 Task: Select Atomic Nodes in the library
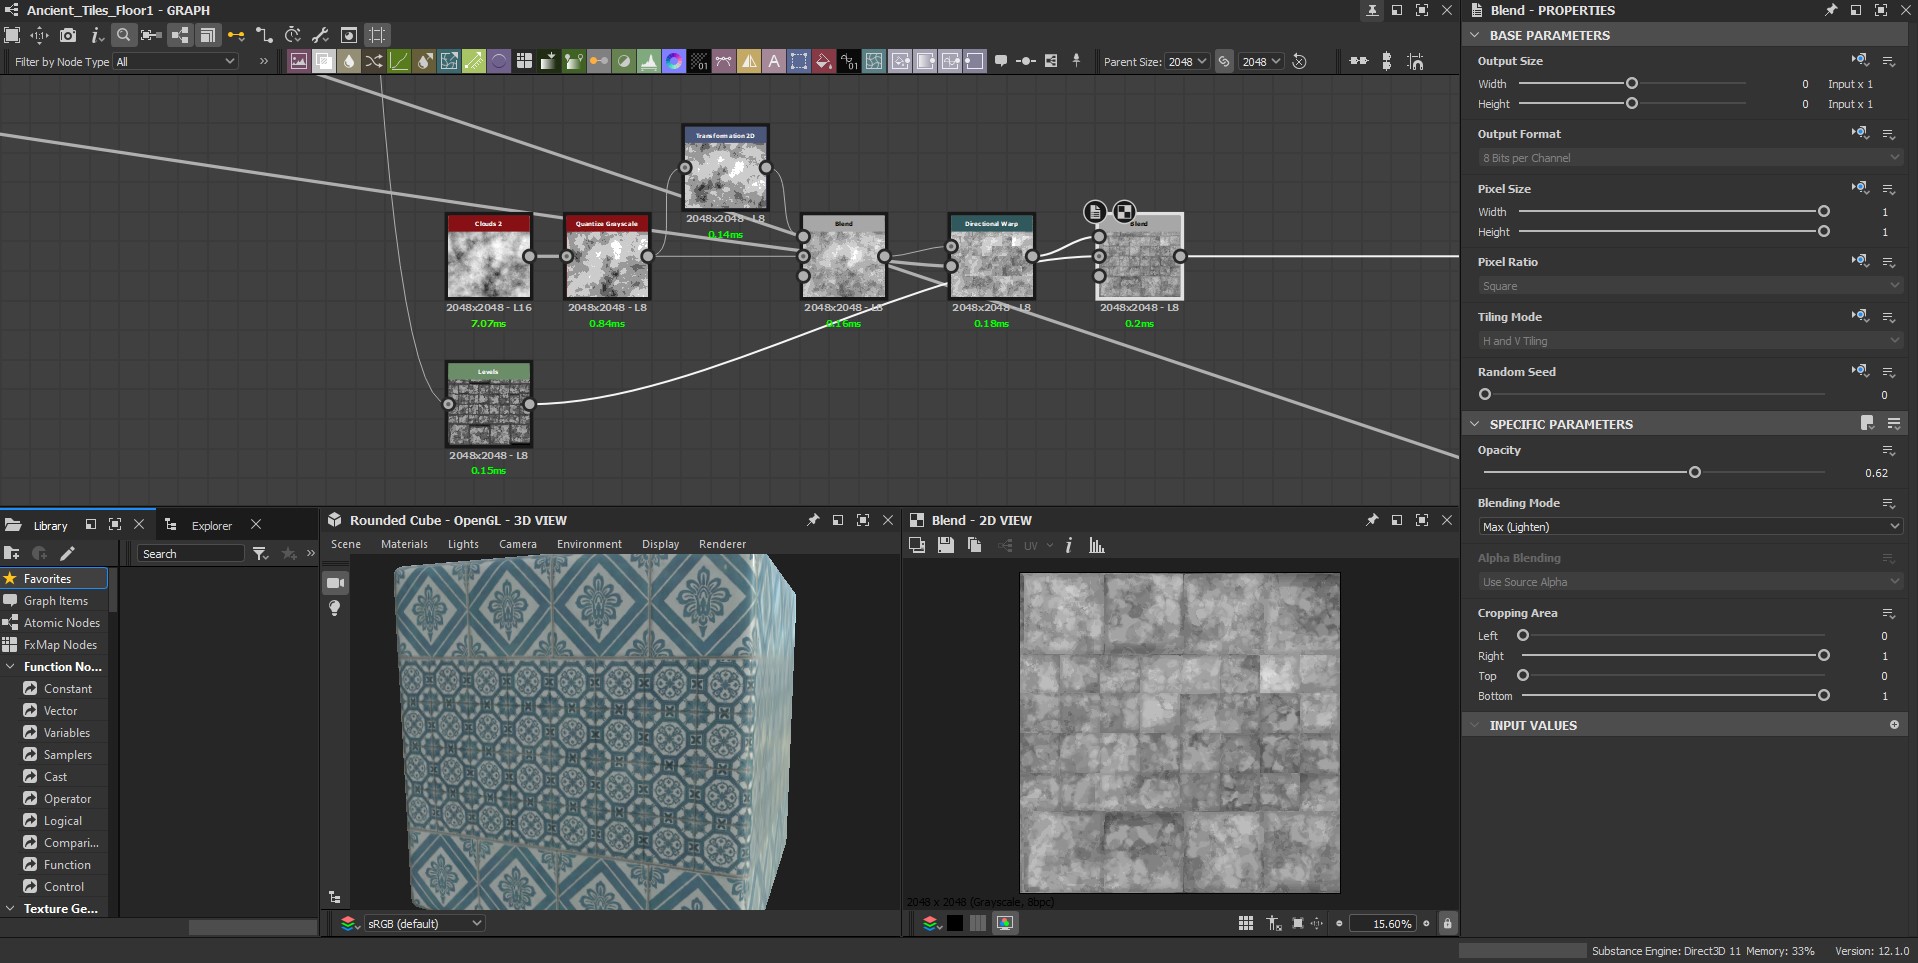coord(61,622)
